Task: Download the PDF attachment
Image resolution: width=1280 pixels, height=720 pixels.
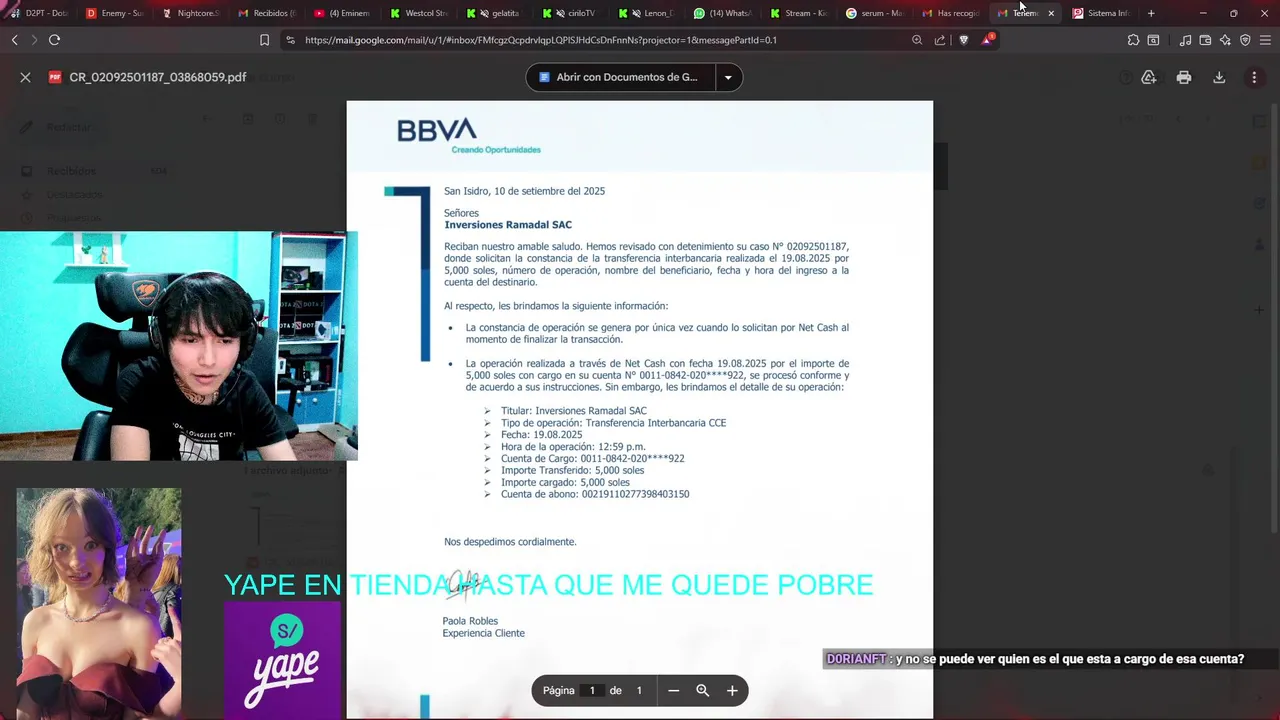Action: (1219, 77)
